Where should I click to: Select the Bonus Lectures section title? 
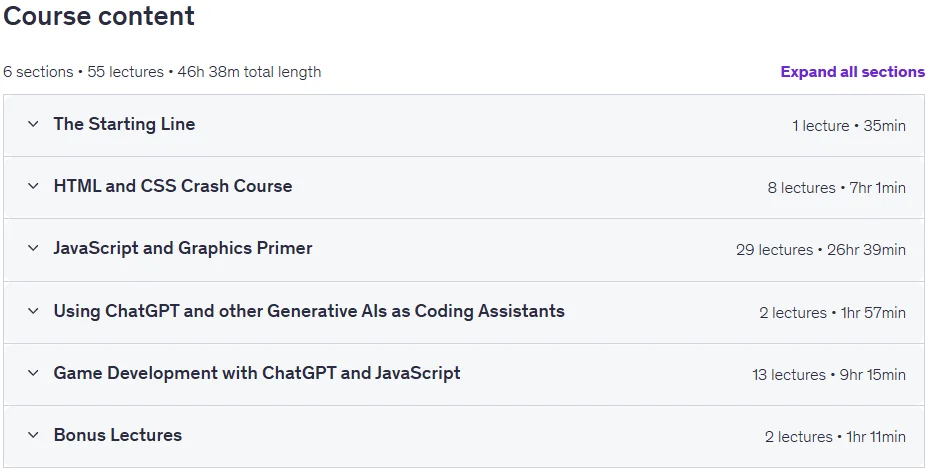point(118,435)
